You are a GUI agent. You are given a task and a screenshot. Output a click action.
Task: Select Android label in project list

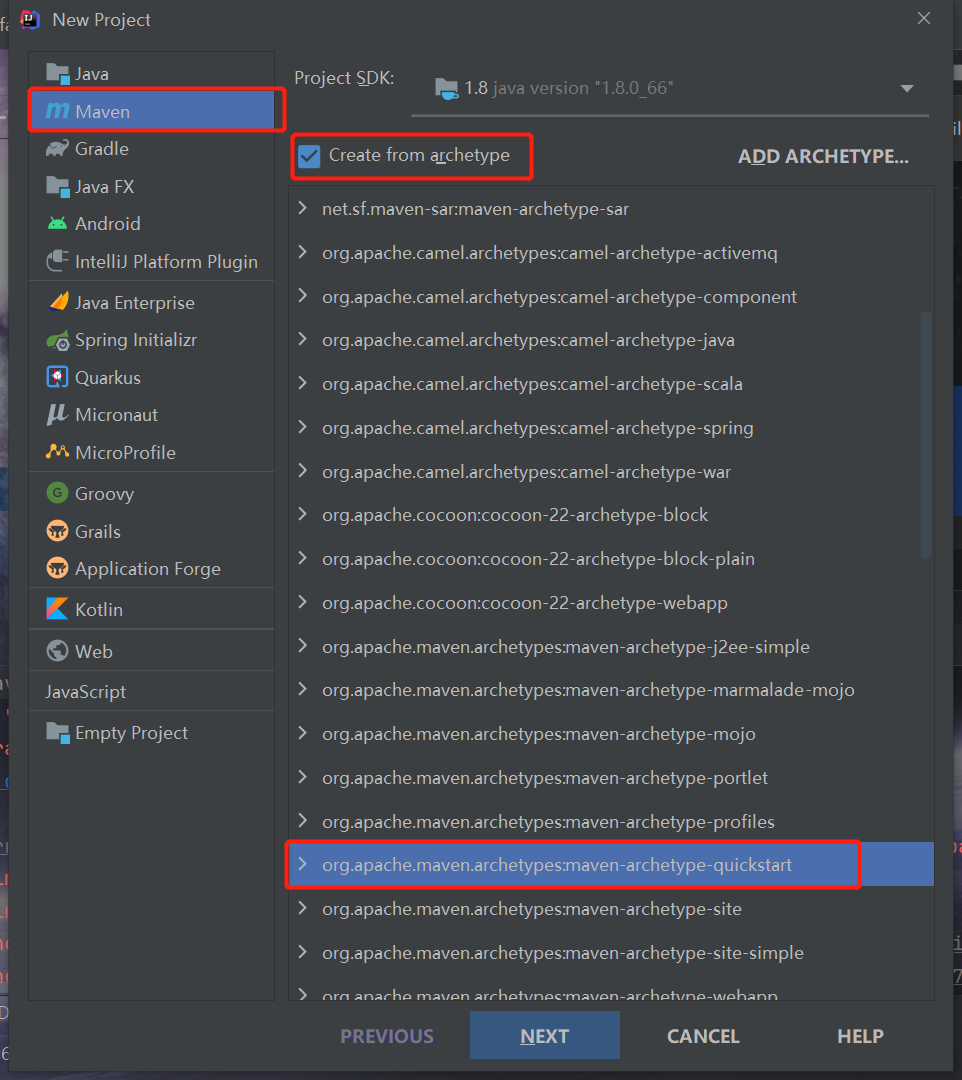coord(107,224)
